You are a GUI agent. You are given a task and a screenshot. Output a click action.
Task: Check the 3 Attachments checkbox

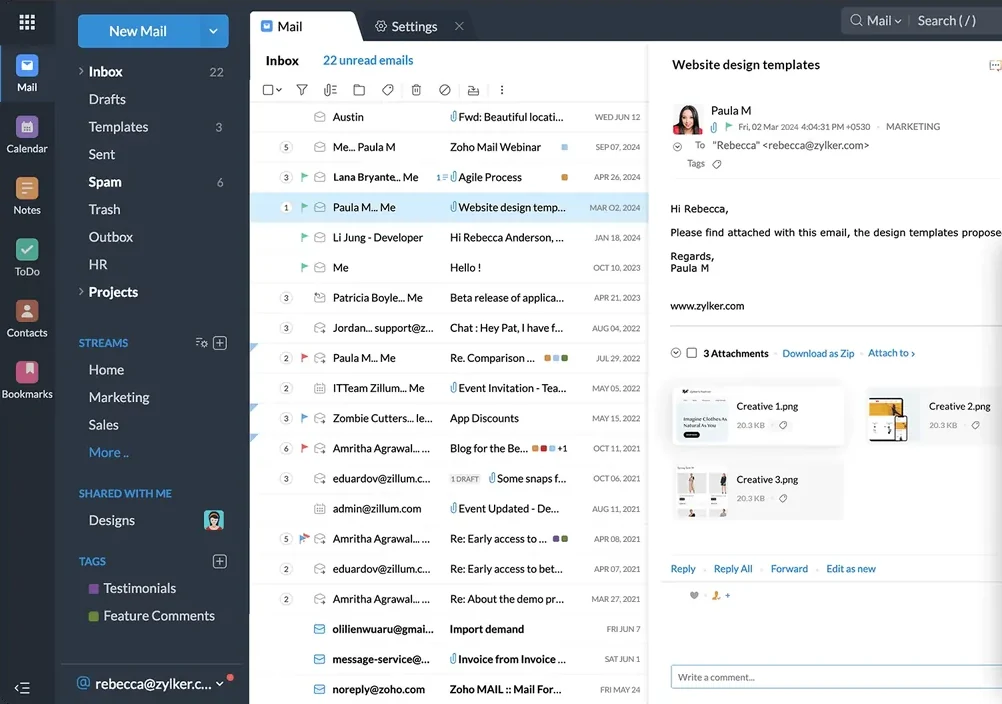point(691,353)
